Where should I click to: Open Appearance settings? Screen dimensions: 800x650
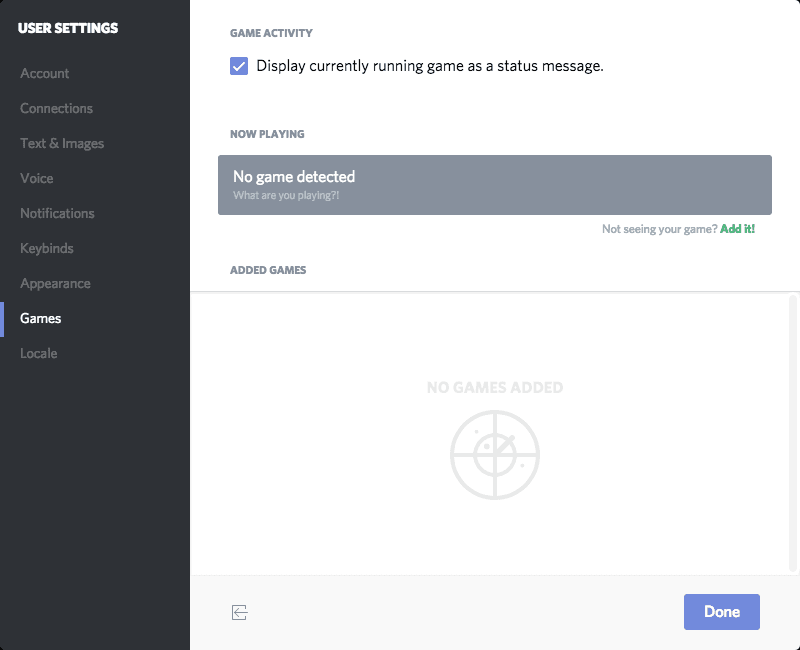pos(55,284)
